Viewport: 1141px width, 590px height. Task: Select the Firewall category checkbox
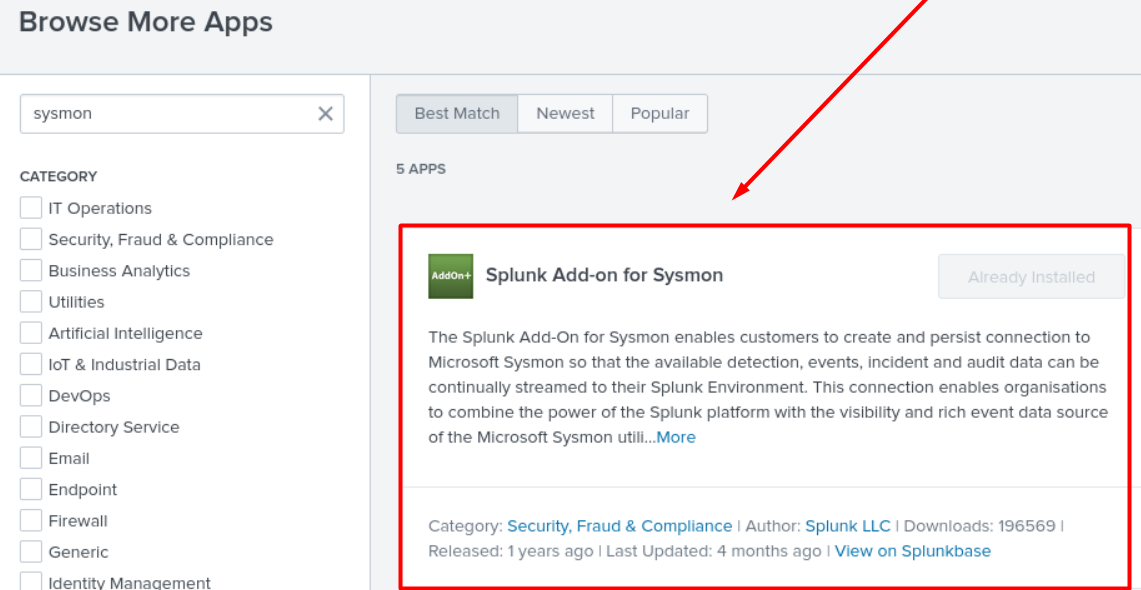click(x=31, y=521)
